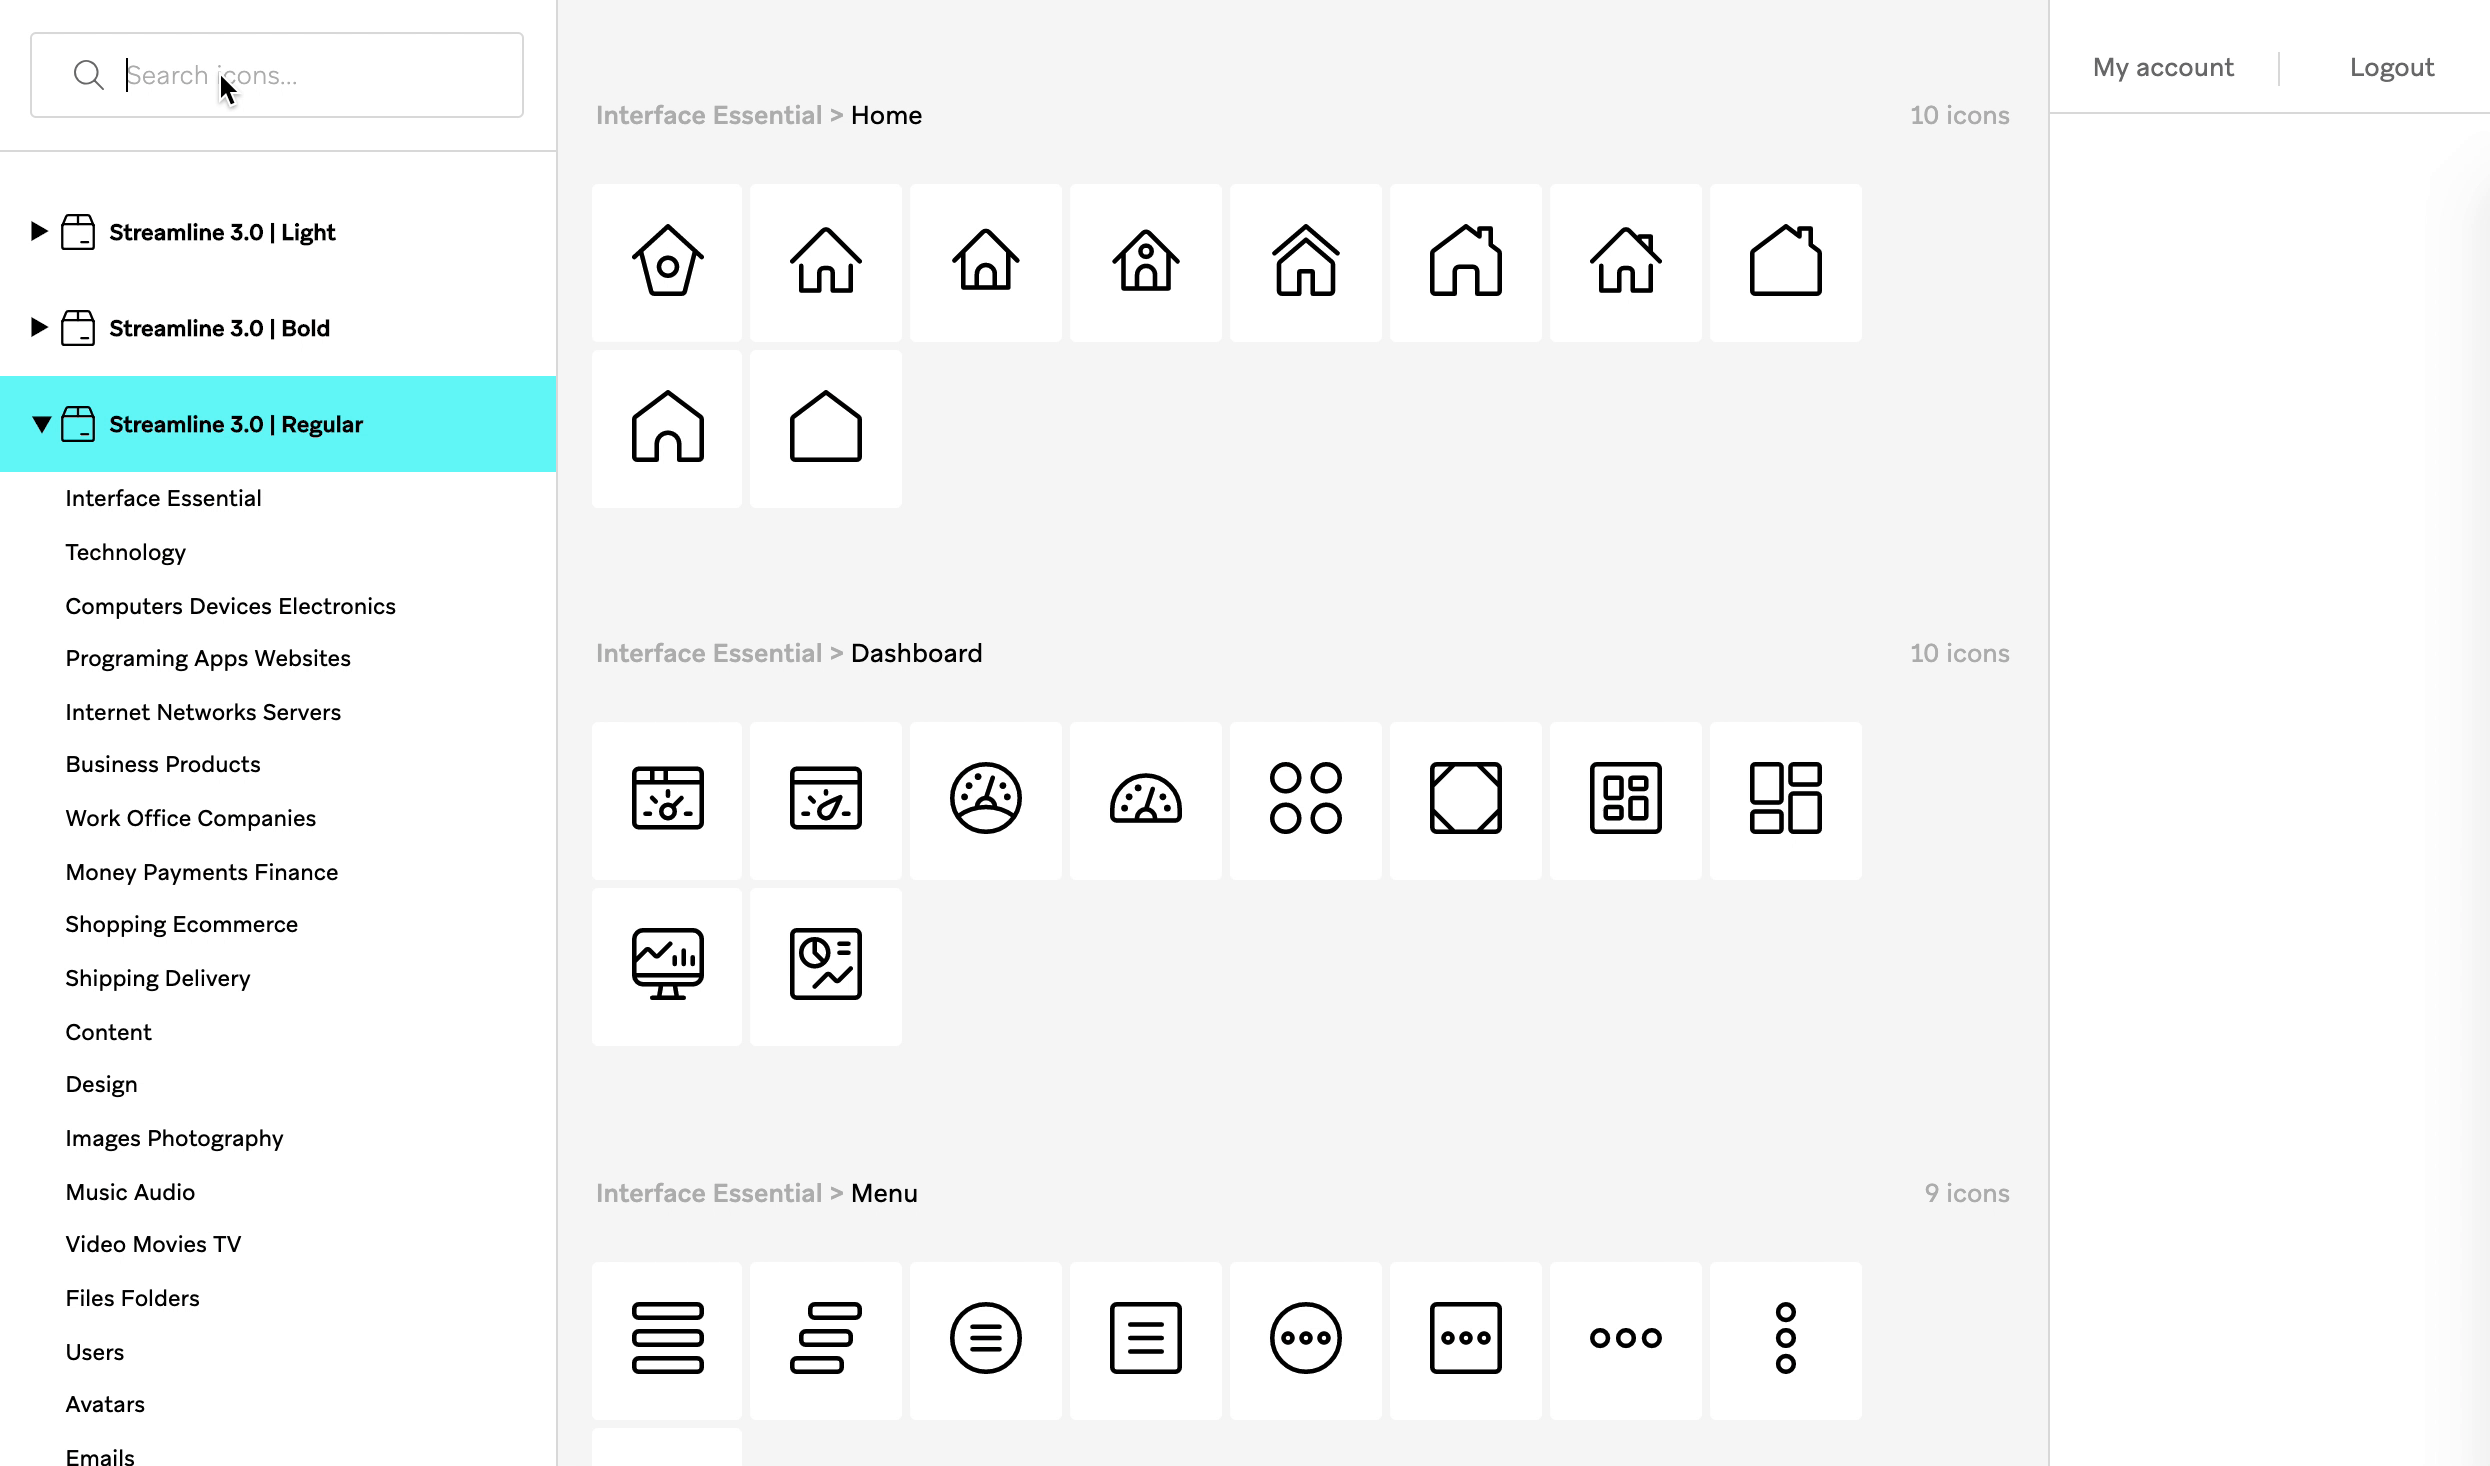Click the Interface Essential breadcrumb above Dashboard
This screenshot has height=1466, width=2490.
708,653
